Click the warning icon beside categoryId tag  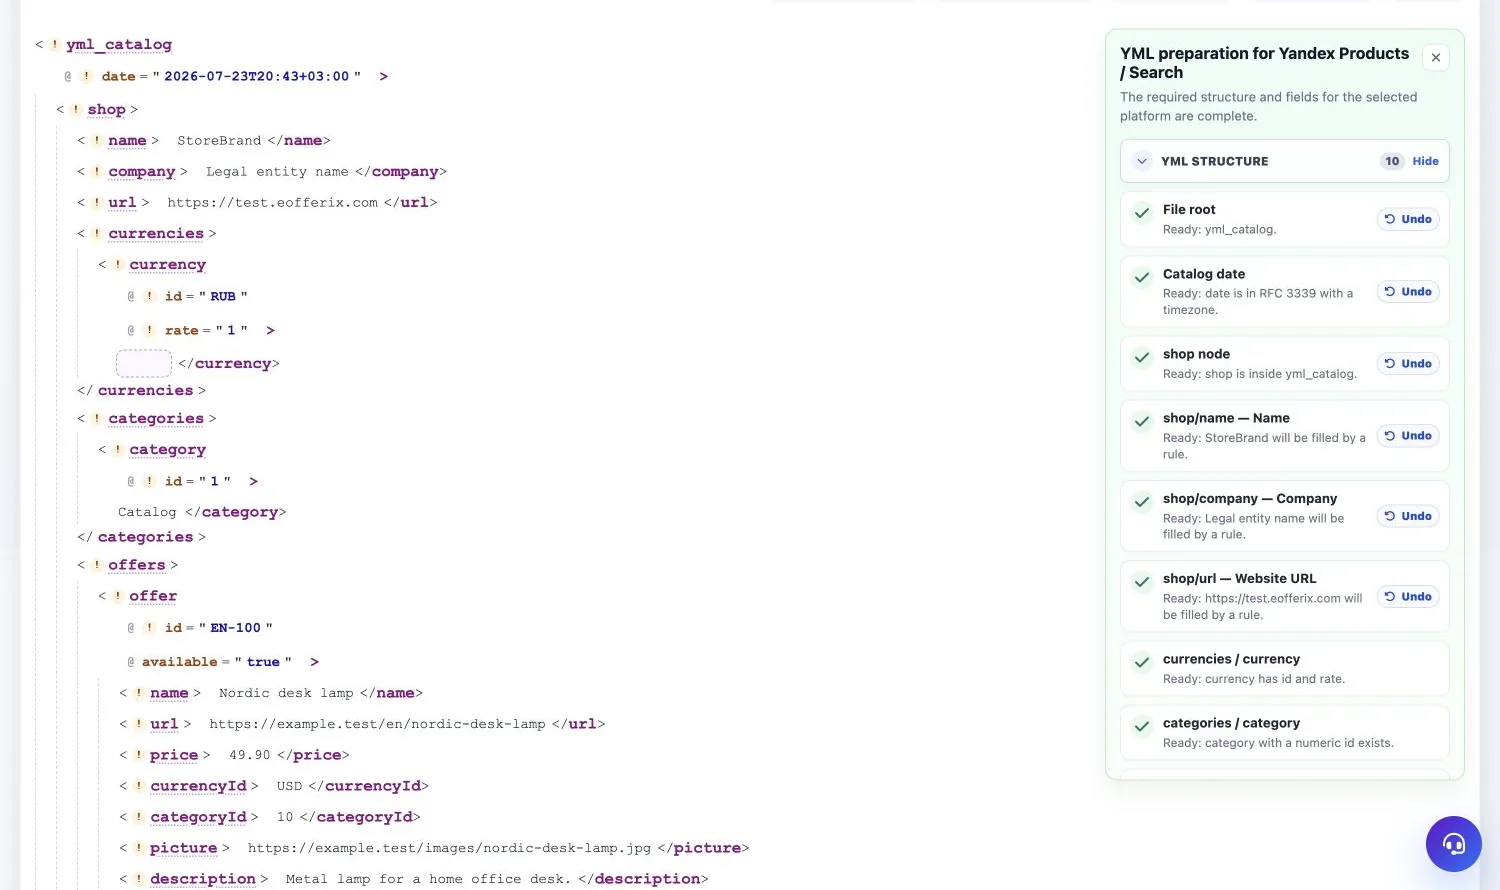point(139,816)
